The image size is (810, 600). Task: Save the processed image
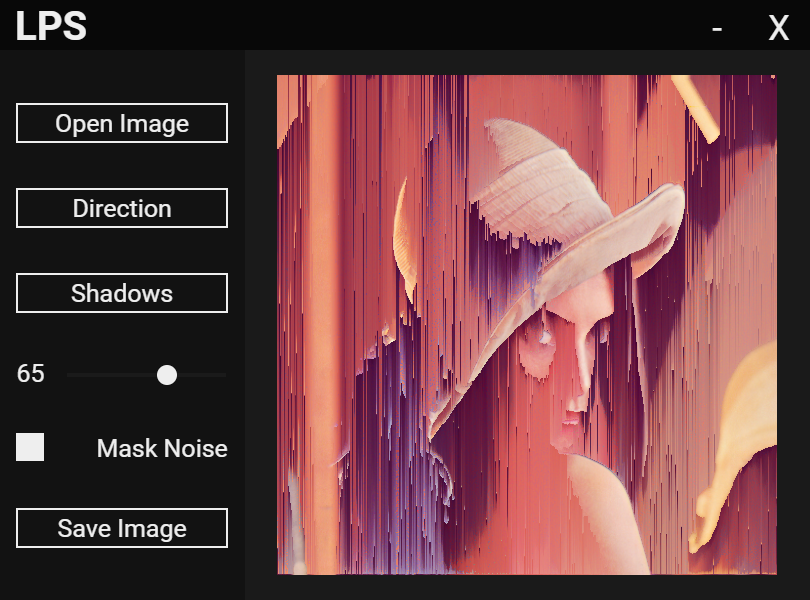coord(122,528)
